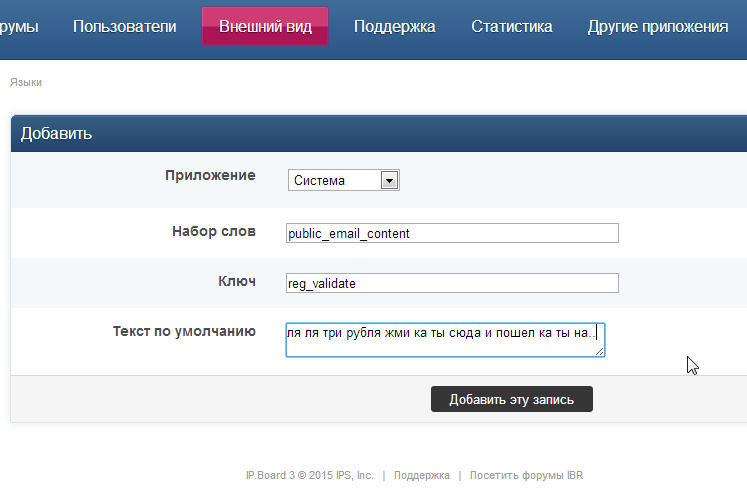Click inside the default text textarea
The width and height of the screenshot is (747, 490).
point(444,338)
